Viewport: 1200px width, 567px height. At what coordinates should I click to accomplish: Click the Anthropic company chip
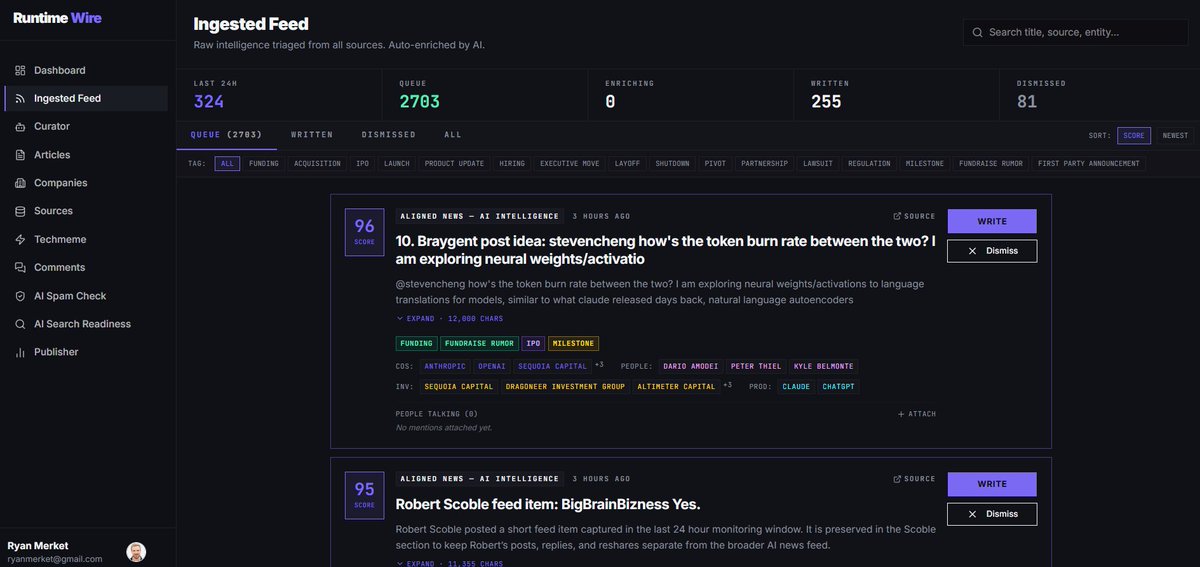[x=446, y=367]
